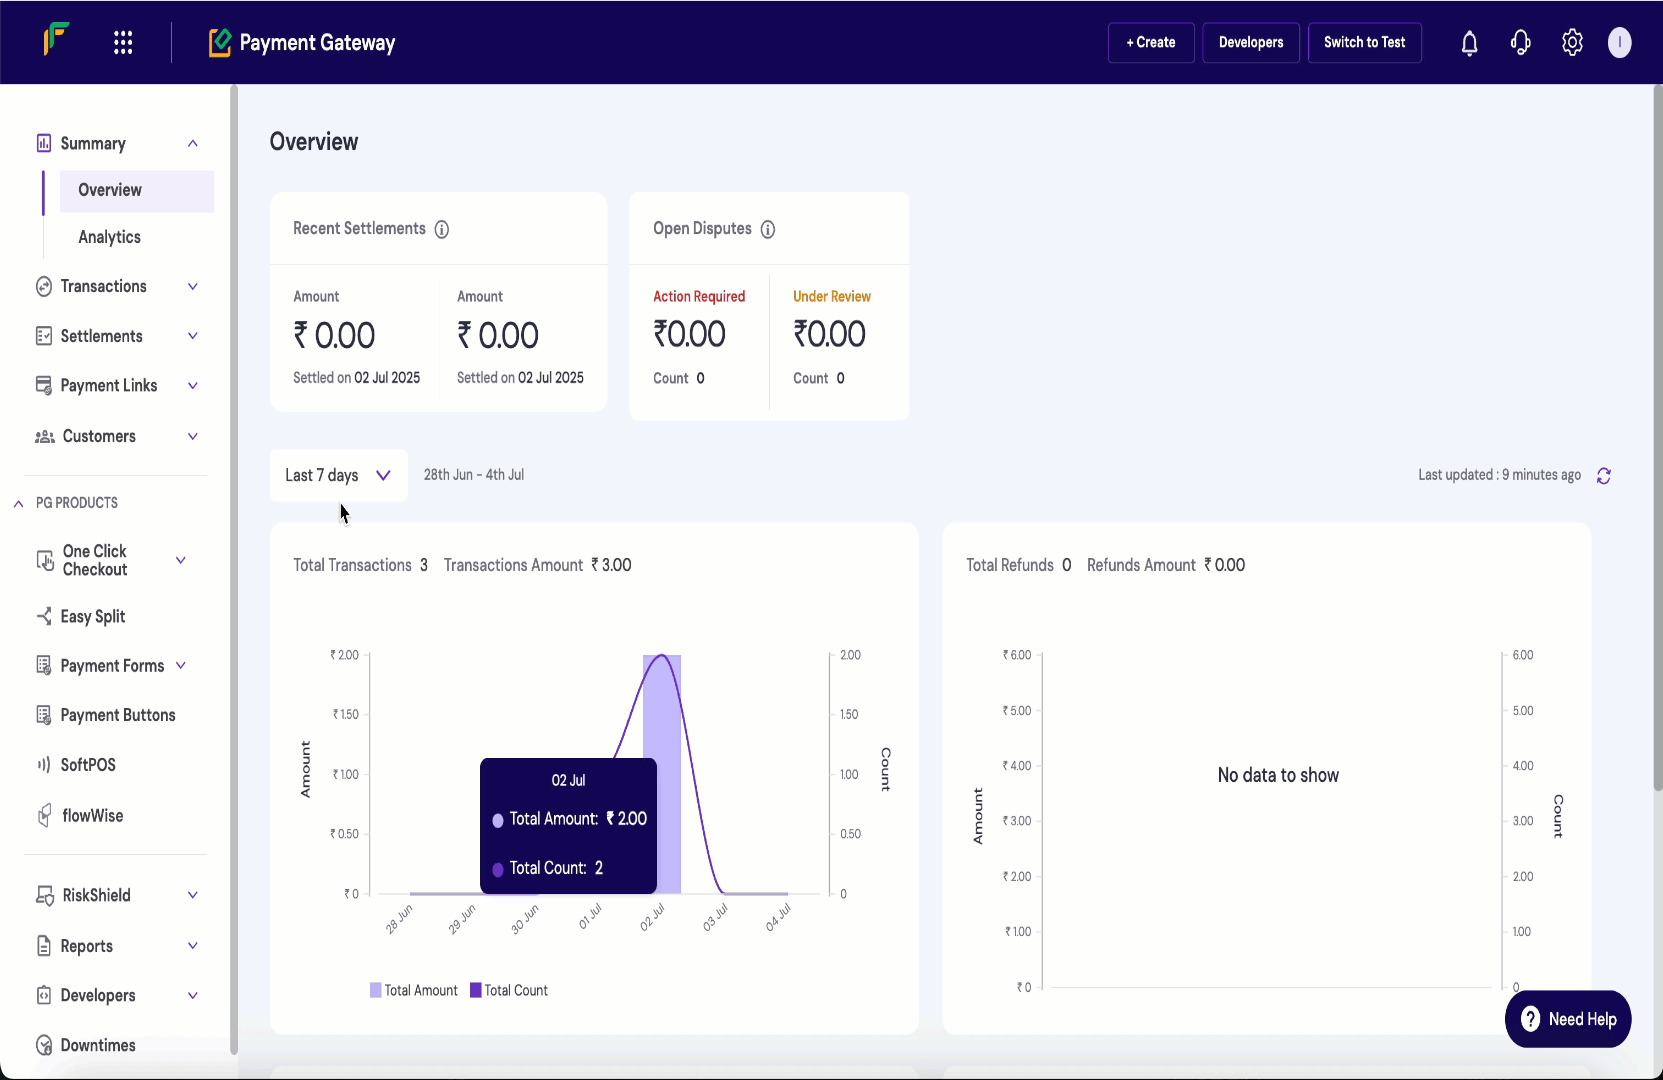Click the Downtimes sidebar icon

pyautogui.click(x=43, y=1045)
